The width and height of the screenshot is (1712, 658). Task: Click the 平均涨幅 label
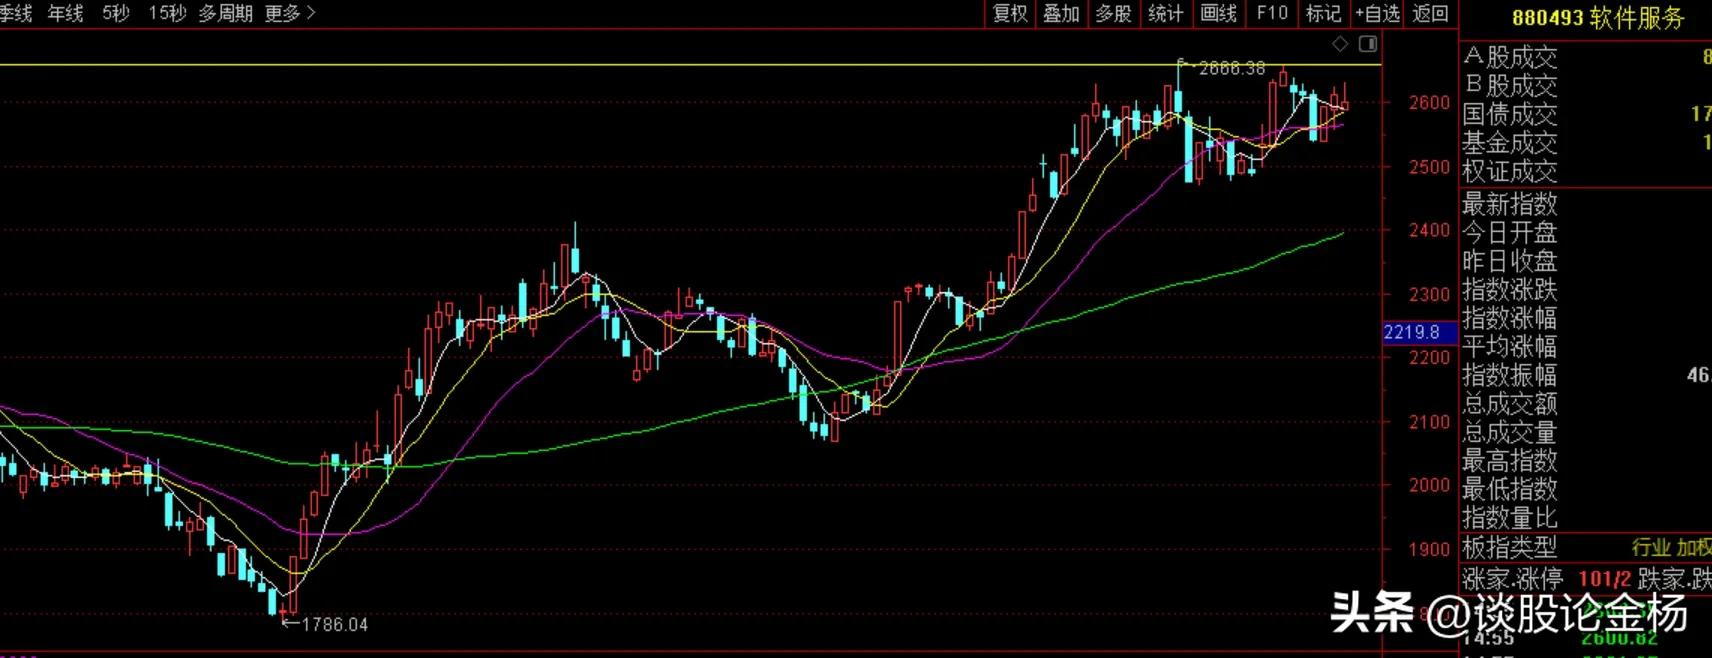pos(1510,347)
